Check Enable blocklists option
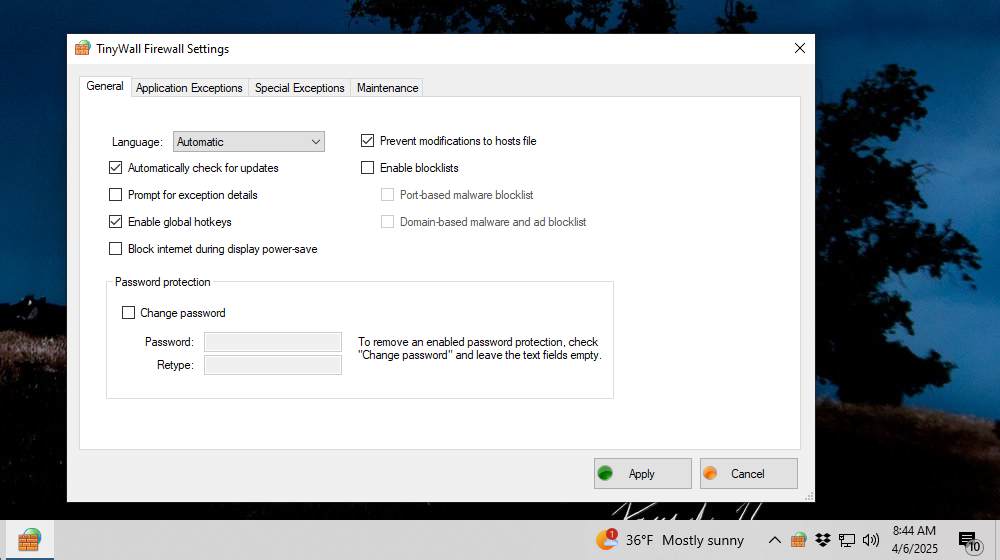Image resolution: width=1000 pixels, height=560 pixels. [x=367, y=168]
